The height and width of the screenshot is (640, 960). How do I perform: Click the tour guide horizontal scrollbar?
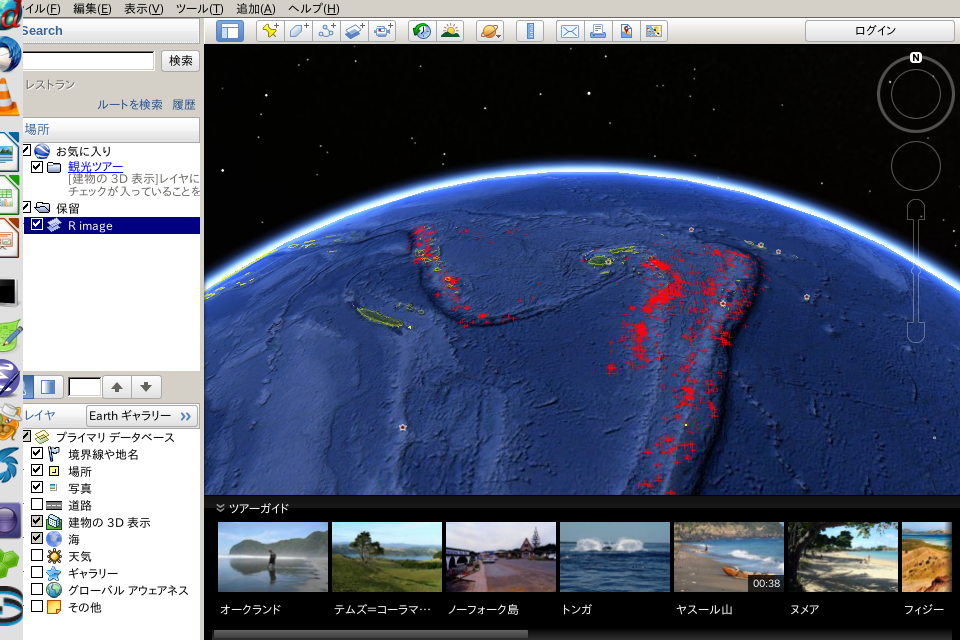click(370, 634)
